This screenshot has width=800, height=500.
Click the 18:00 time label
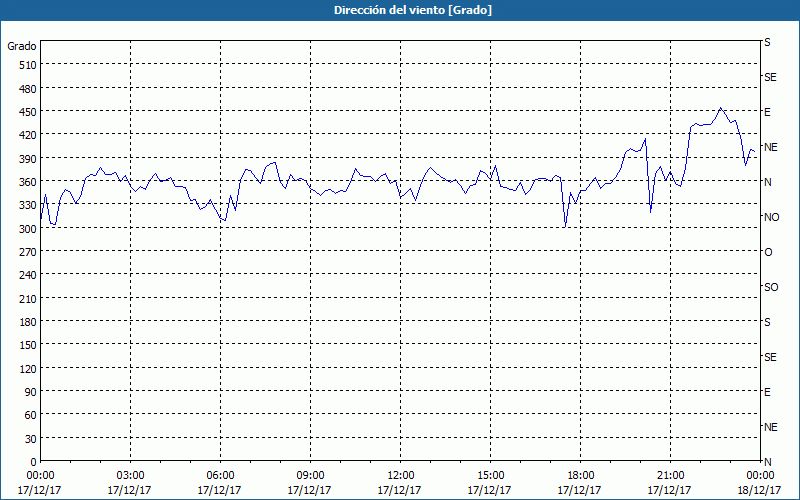pos(580,476)
